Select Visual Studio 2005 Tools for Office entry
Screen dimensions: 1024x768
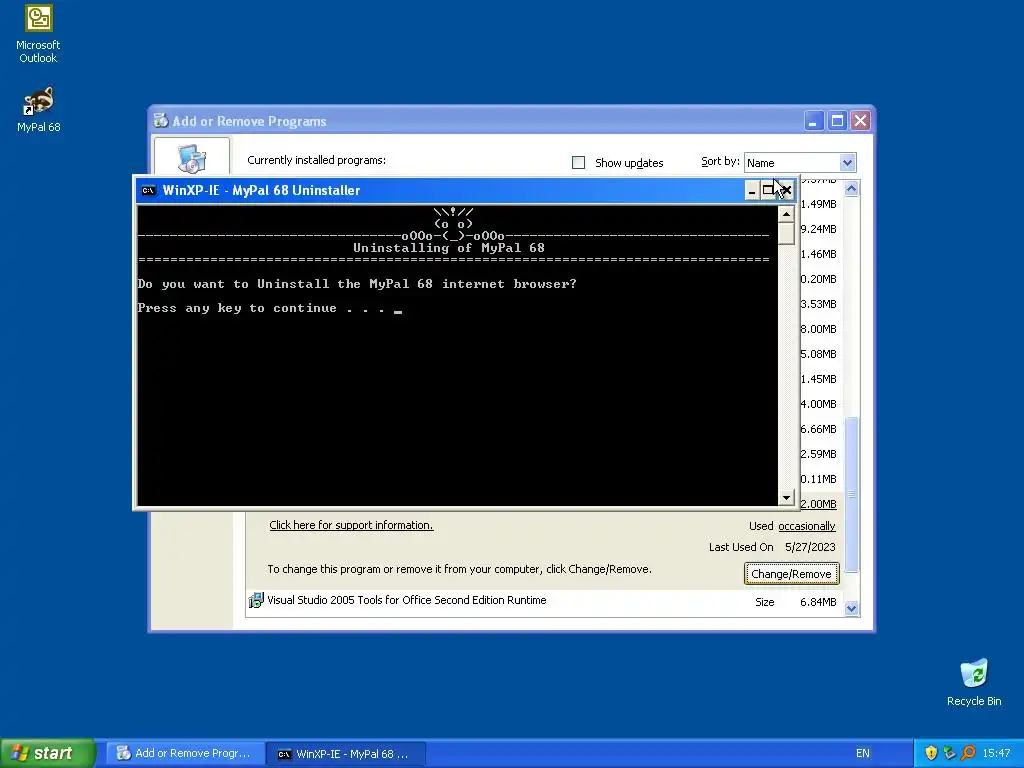[544, 601]
